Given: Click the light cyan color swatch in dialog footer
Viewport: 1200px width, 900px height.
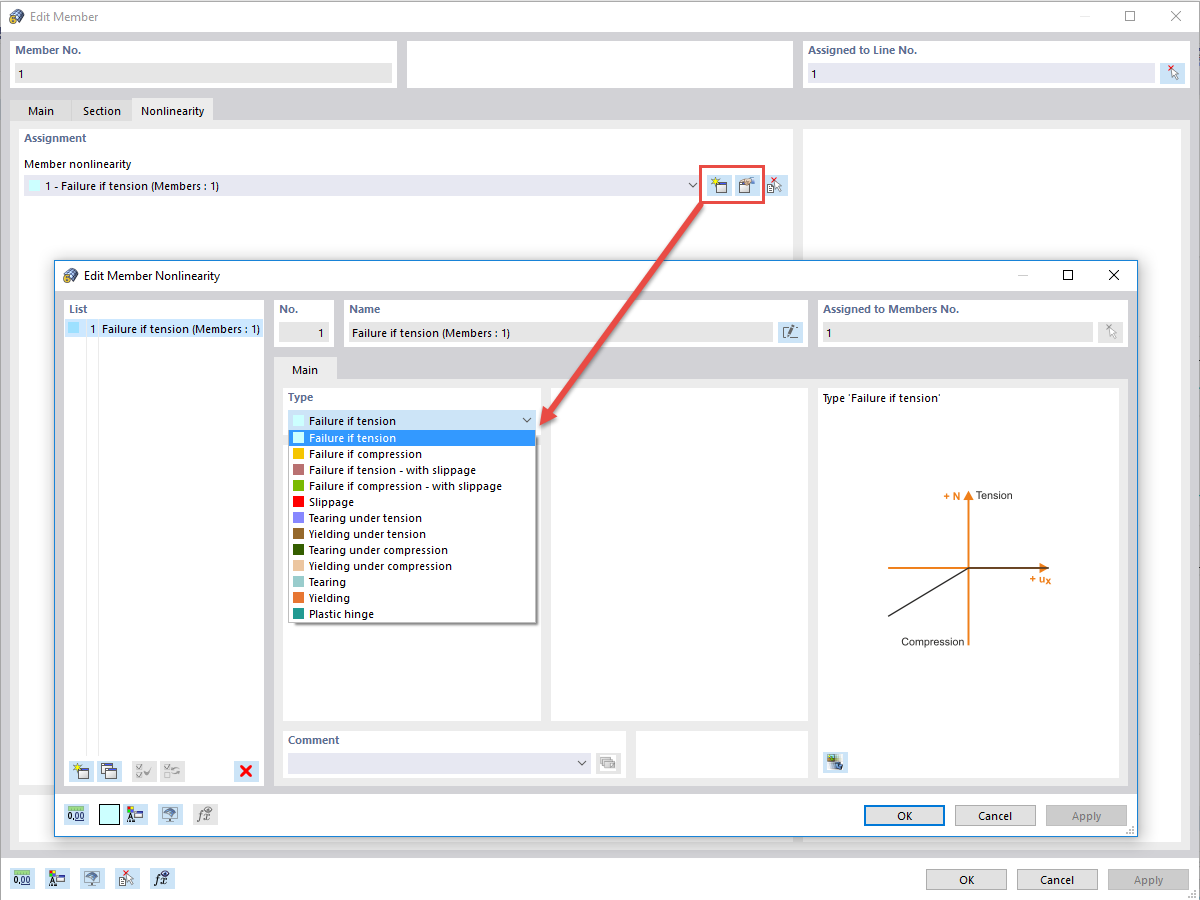Looking at the screenshot, I should pyautogui.click(x=109, y=814).
